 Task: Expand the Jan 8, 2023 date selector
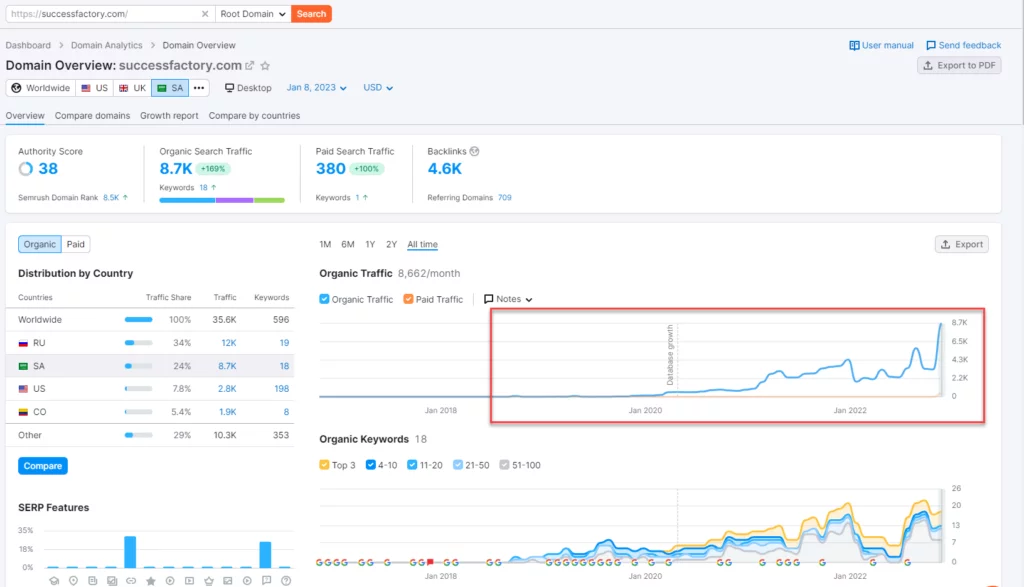[316, 88]
